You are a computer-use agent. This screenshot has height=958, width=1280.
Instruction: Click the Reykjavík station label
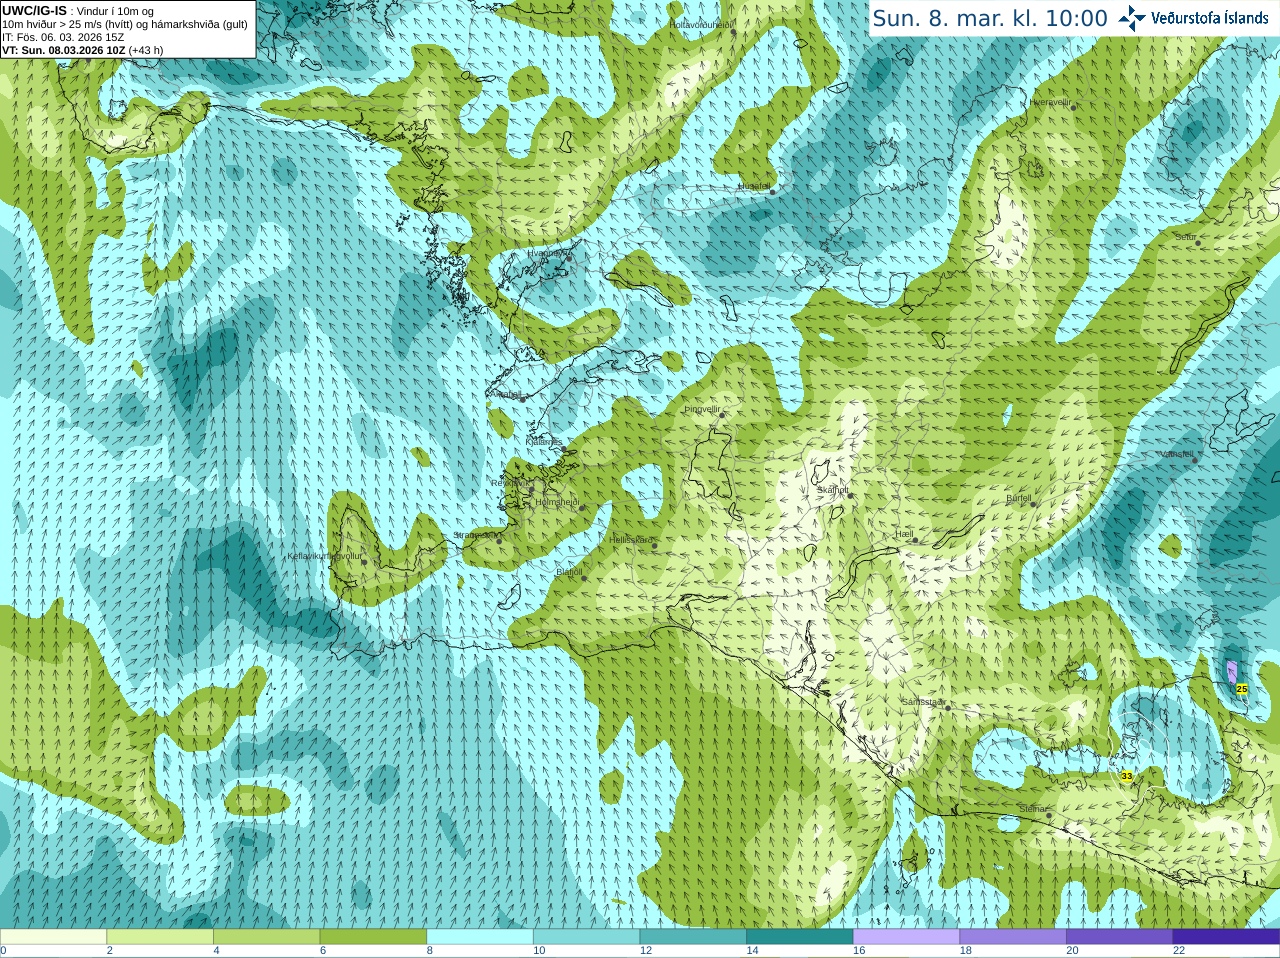509,483
